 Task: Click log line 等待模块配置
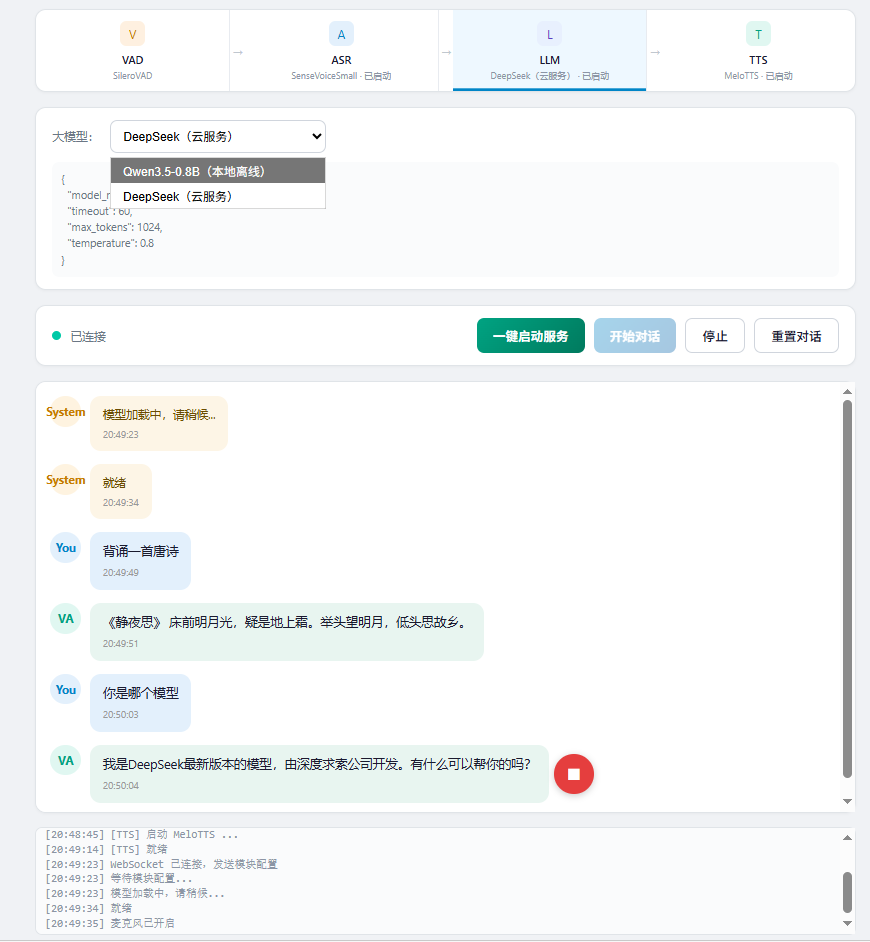coord(119,879)
